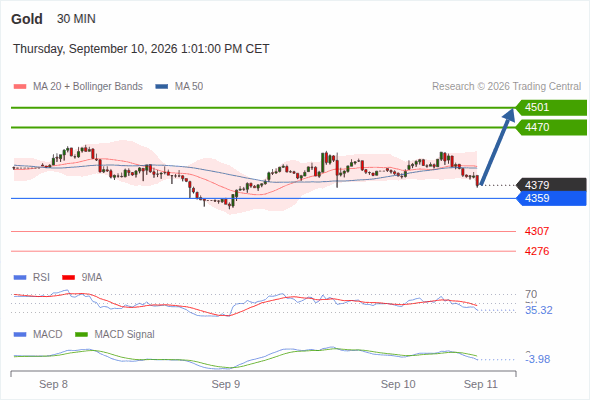Click the RSI legend swatch
Image resolution: width=590 pixels, height=400 pixels.
click(20, 278)
